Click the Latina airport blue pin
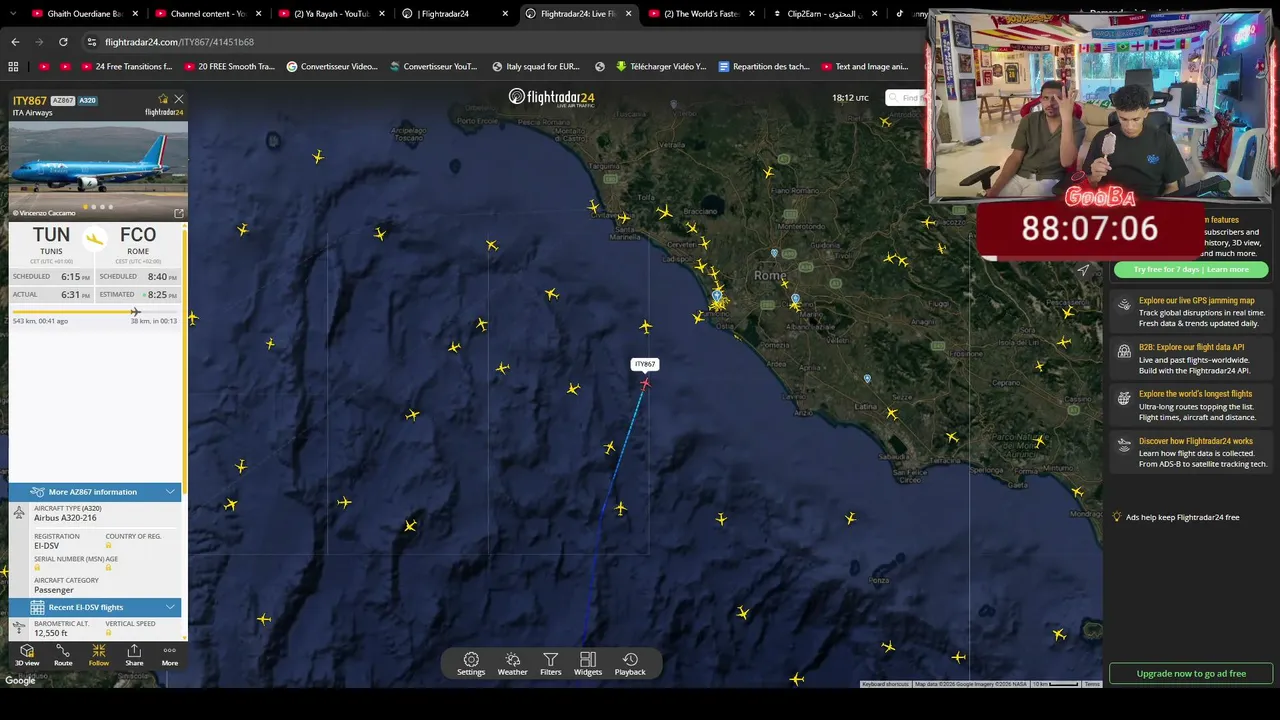Image resolution: width=1280 pixels, height=720 pixels. [x=867, y=379]
